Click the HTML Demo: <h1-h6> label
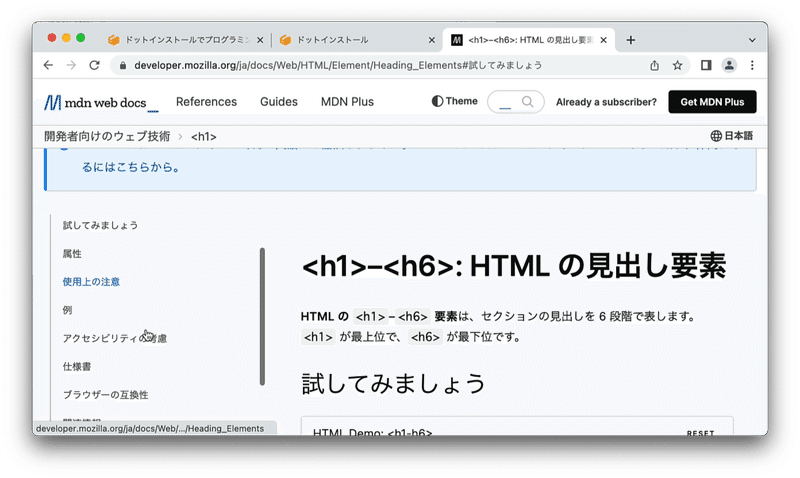The image size is (800, 478). pos(372,433)
